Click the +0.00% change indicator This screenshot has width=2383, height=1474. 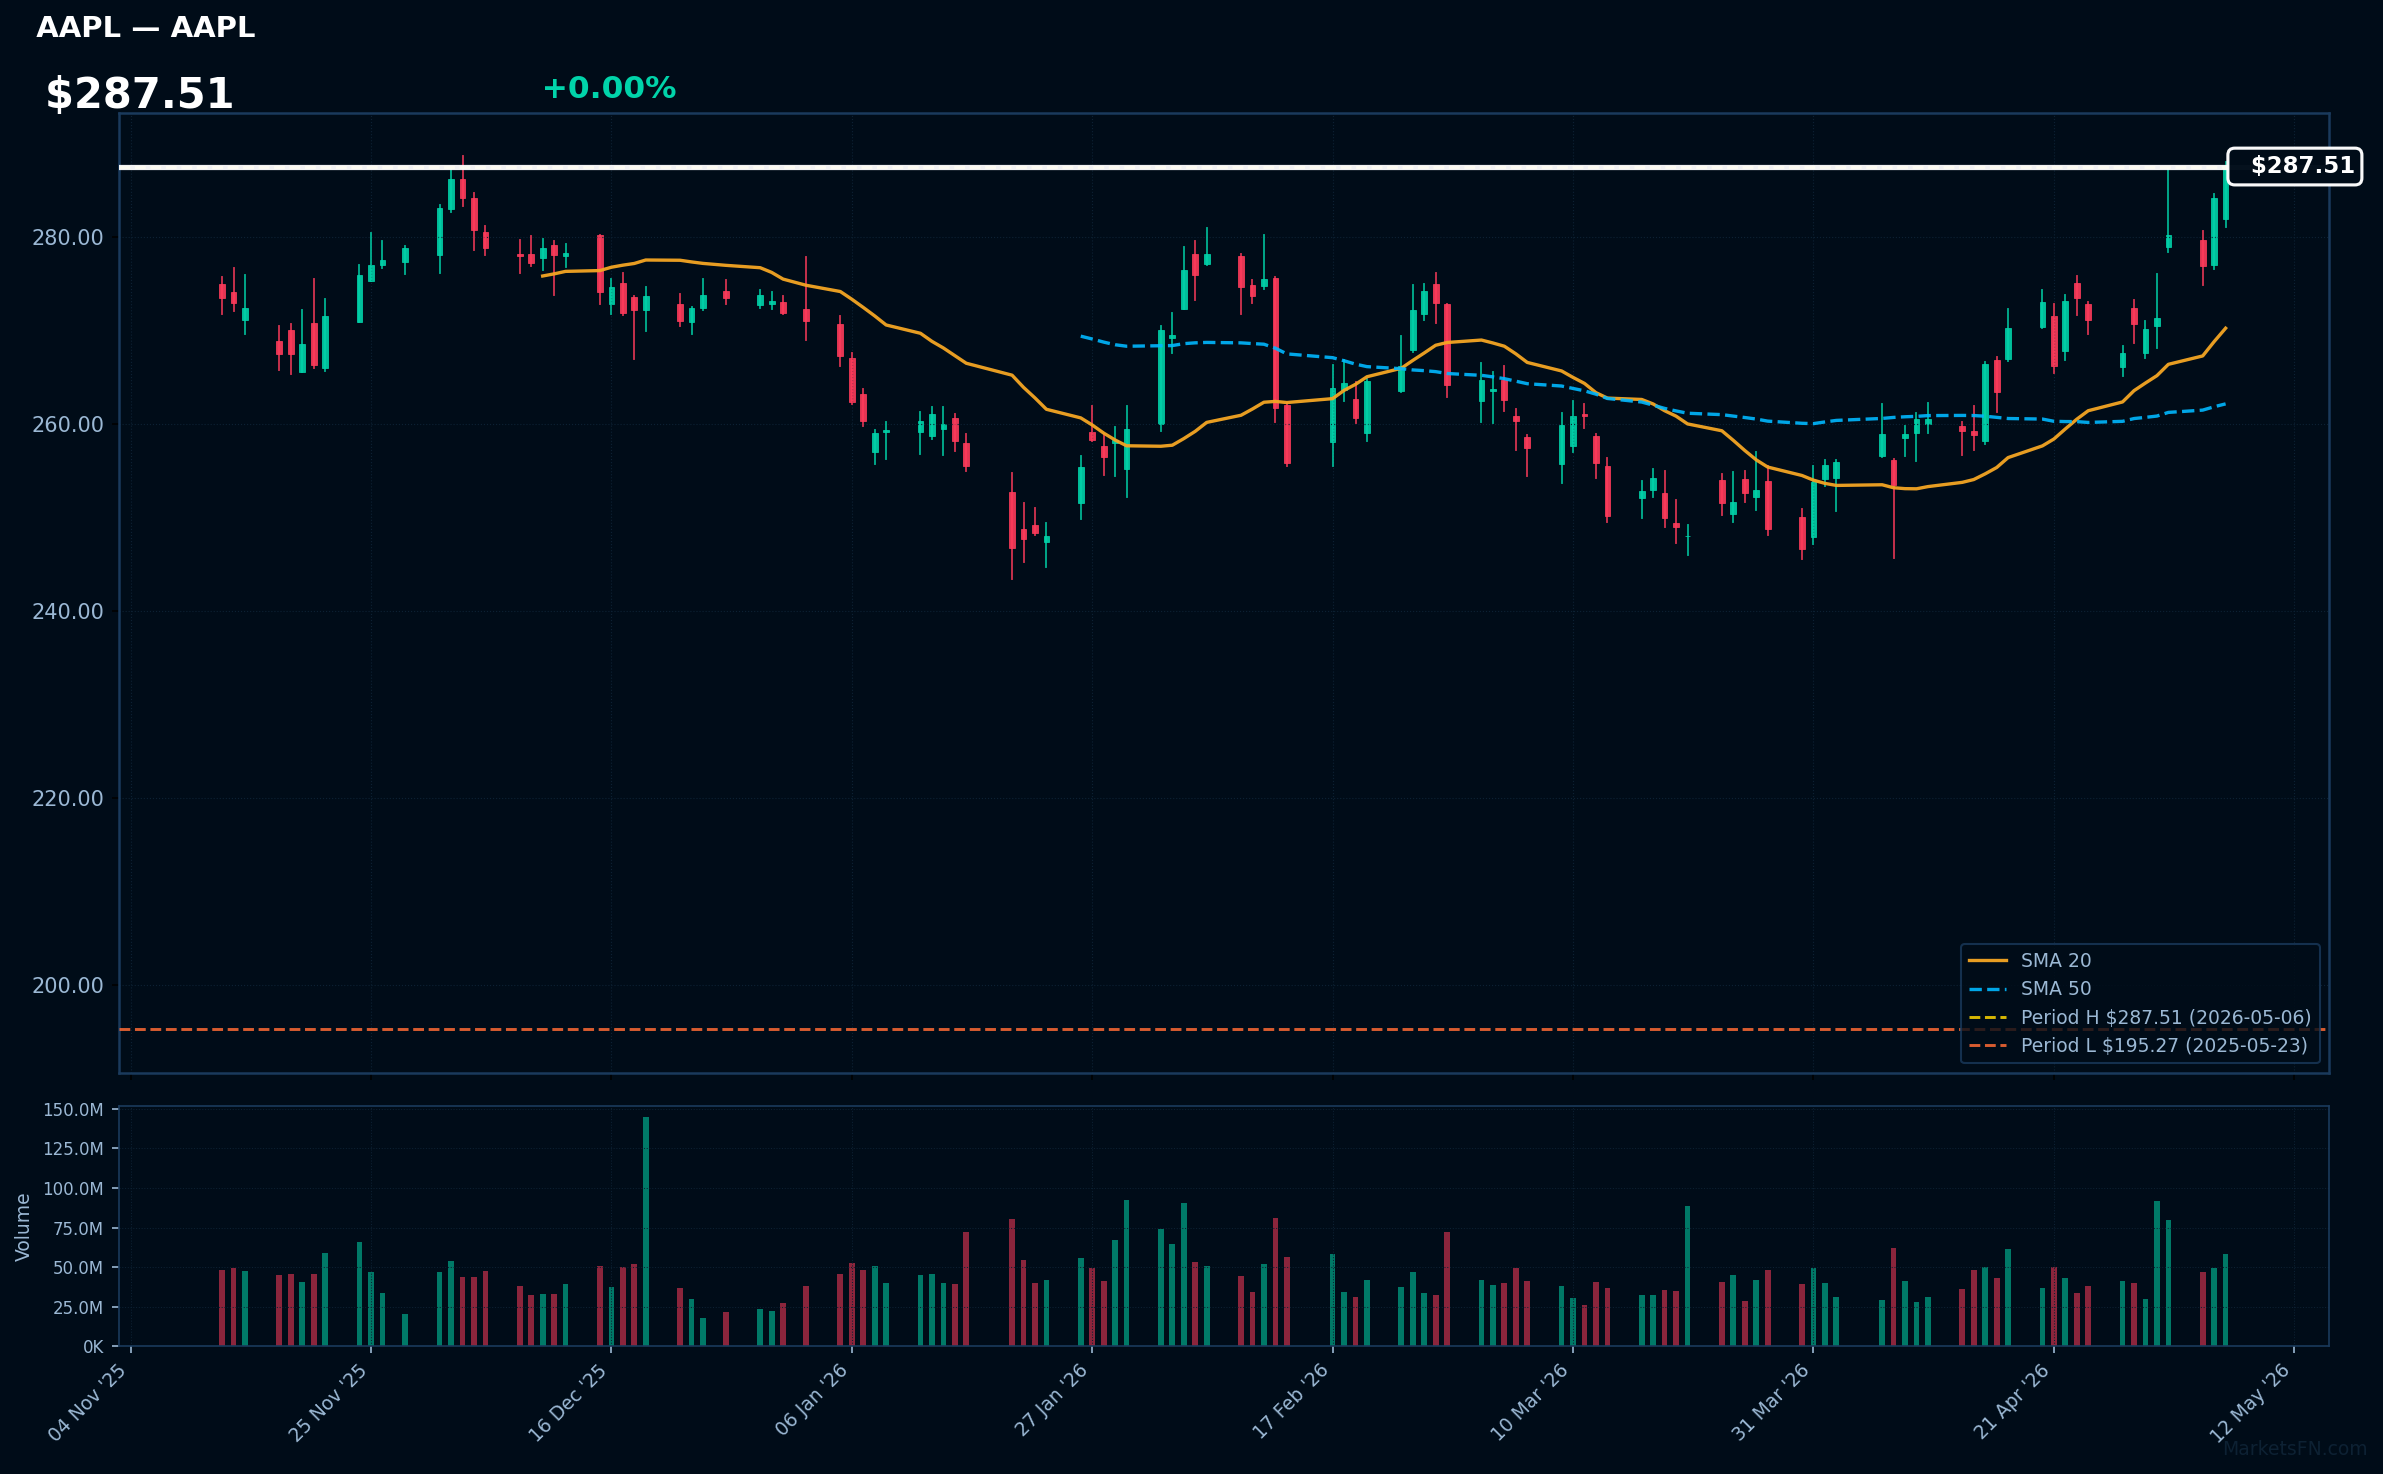pos(609,88)
